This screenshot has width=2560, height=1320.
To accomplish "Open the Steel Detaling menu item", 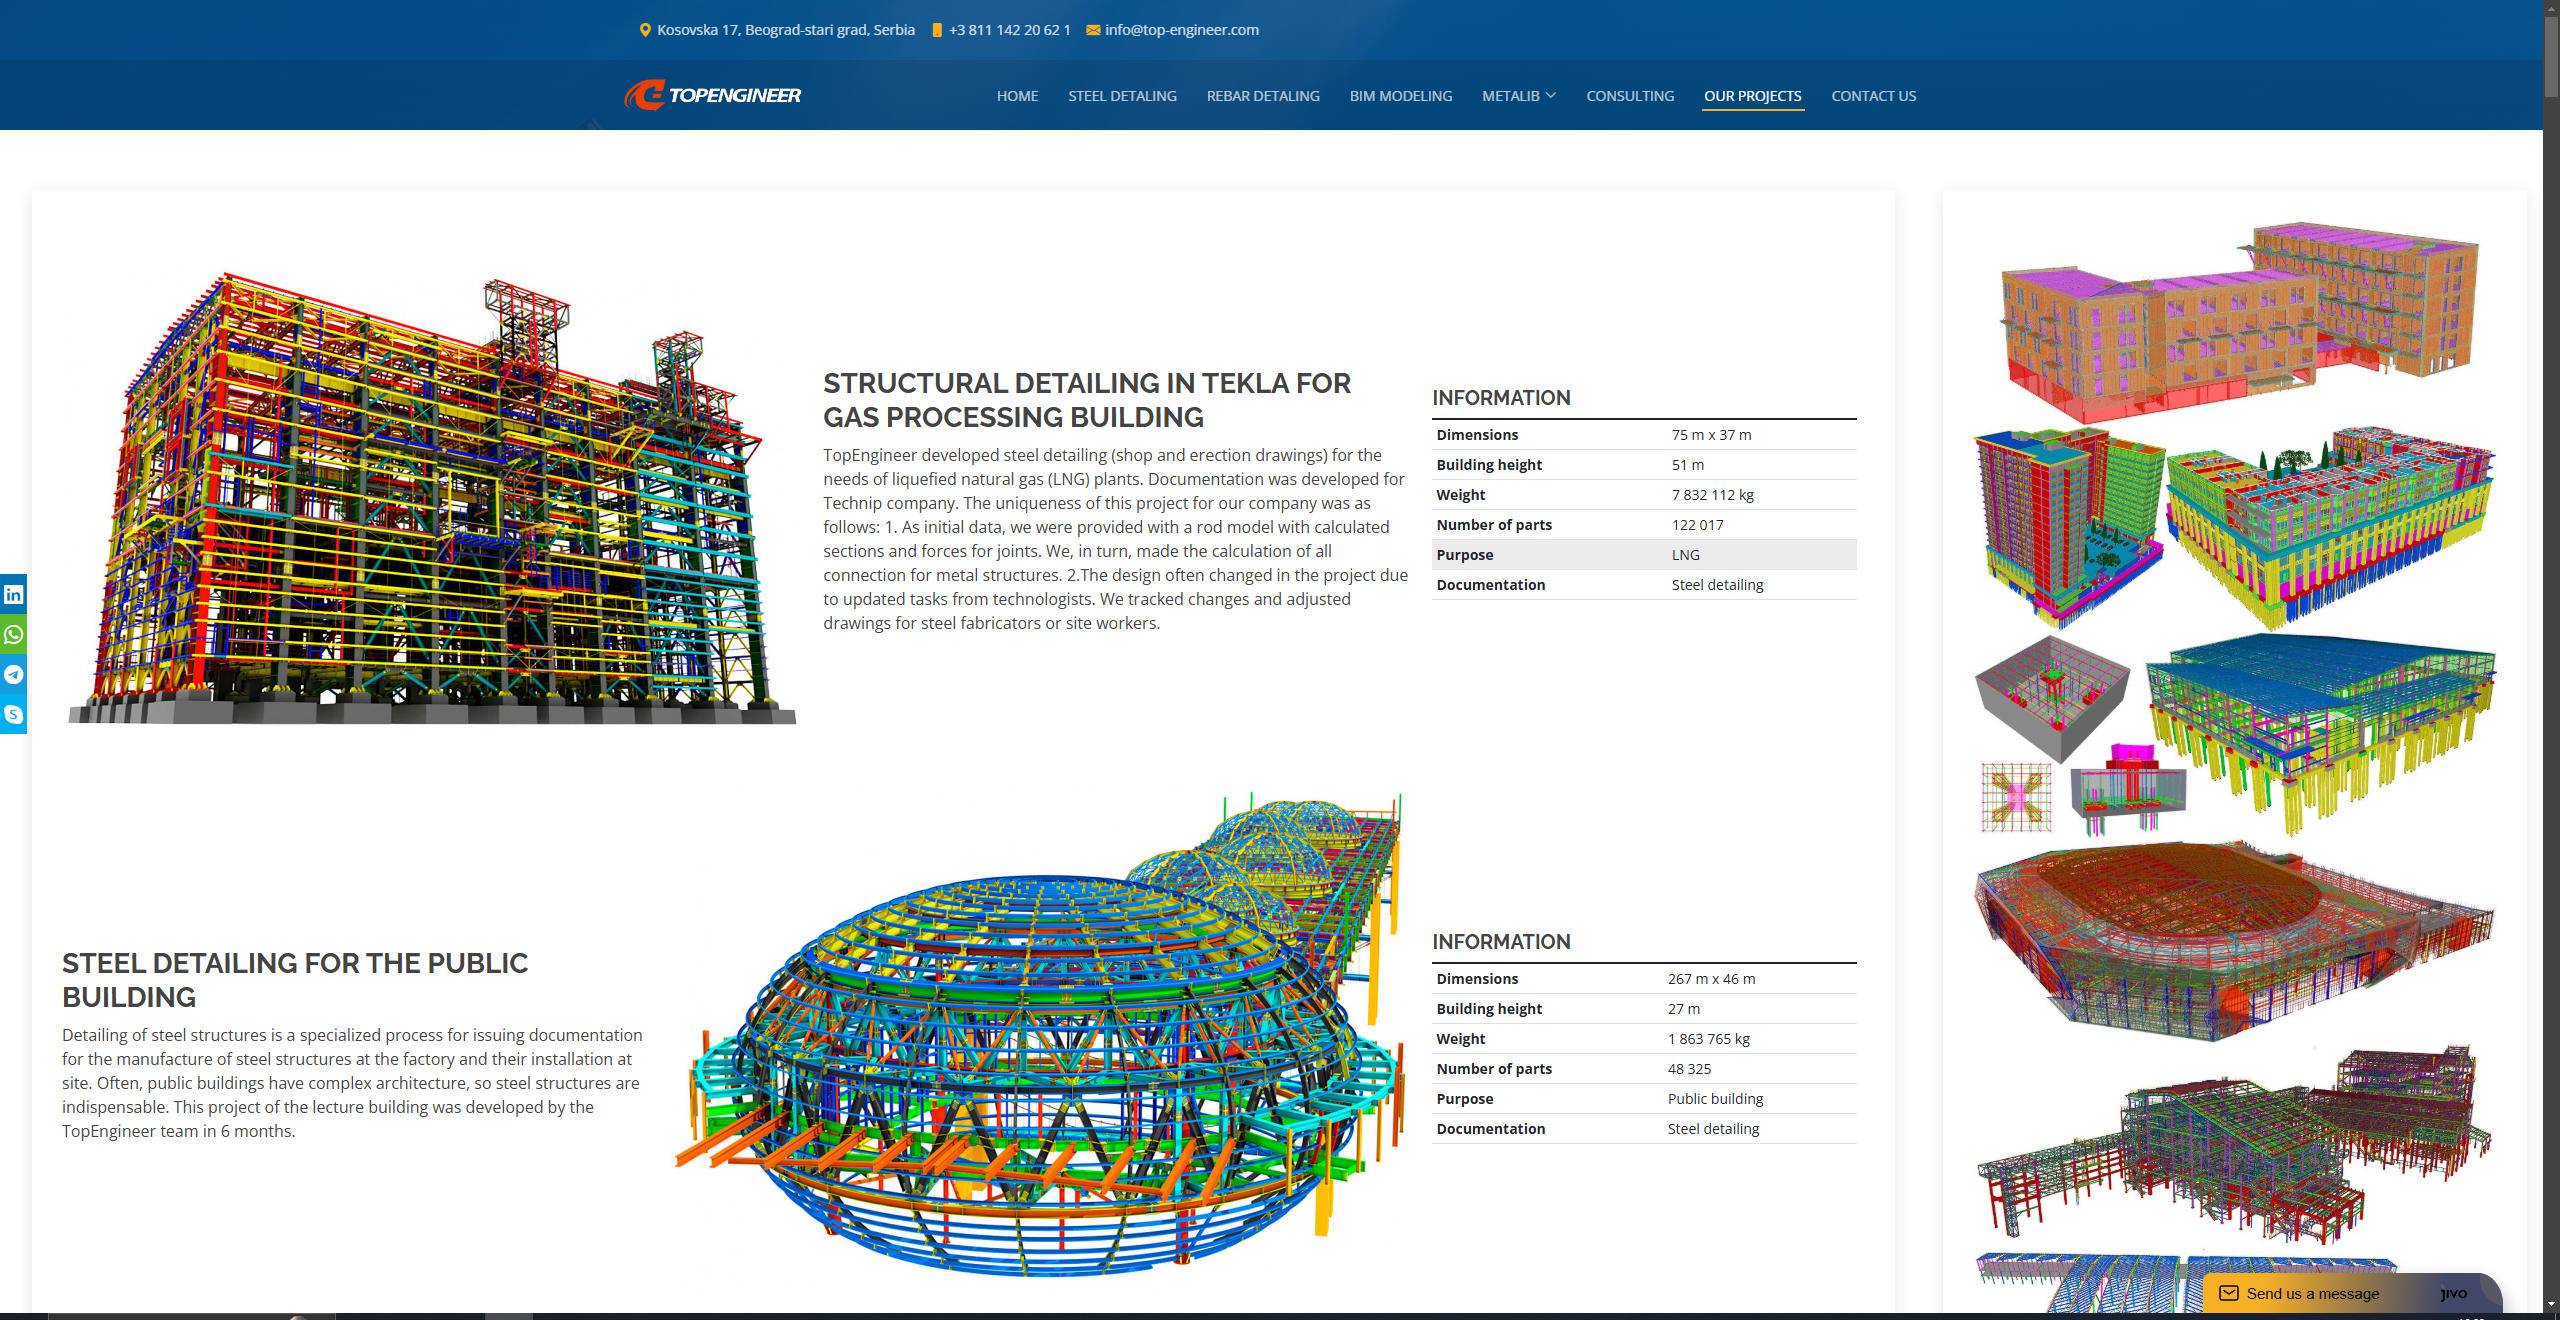I will tap(1122, 96).
